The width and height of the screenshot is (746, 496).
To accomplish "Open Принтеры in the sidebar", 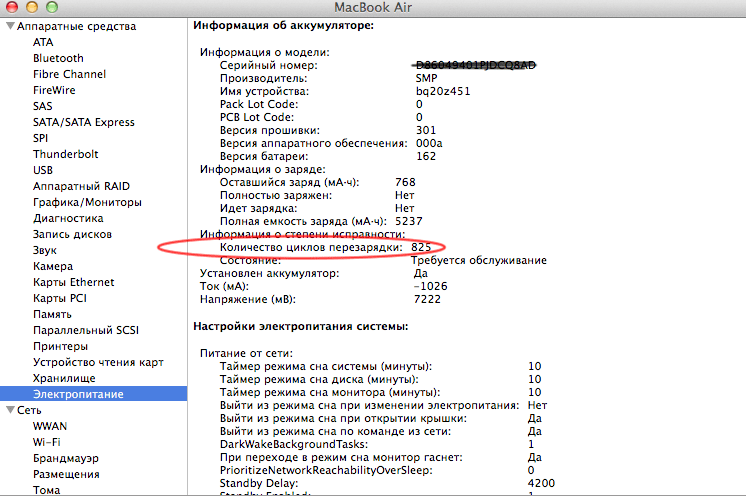I will click(x=60, y=346).
